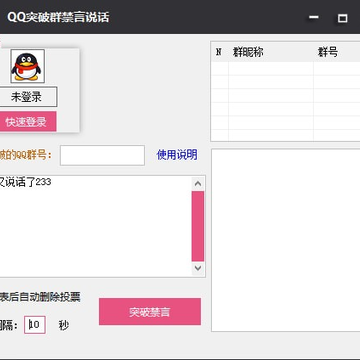Click the message box scroll up arrow

tap(198, 184)
